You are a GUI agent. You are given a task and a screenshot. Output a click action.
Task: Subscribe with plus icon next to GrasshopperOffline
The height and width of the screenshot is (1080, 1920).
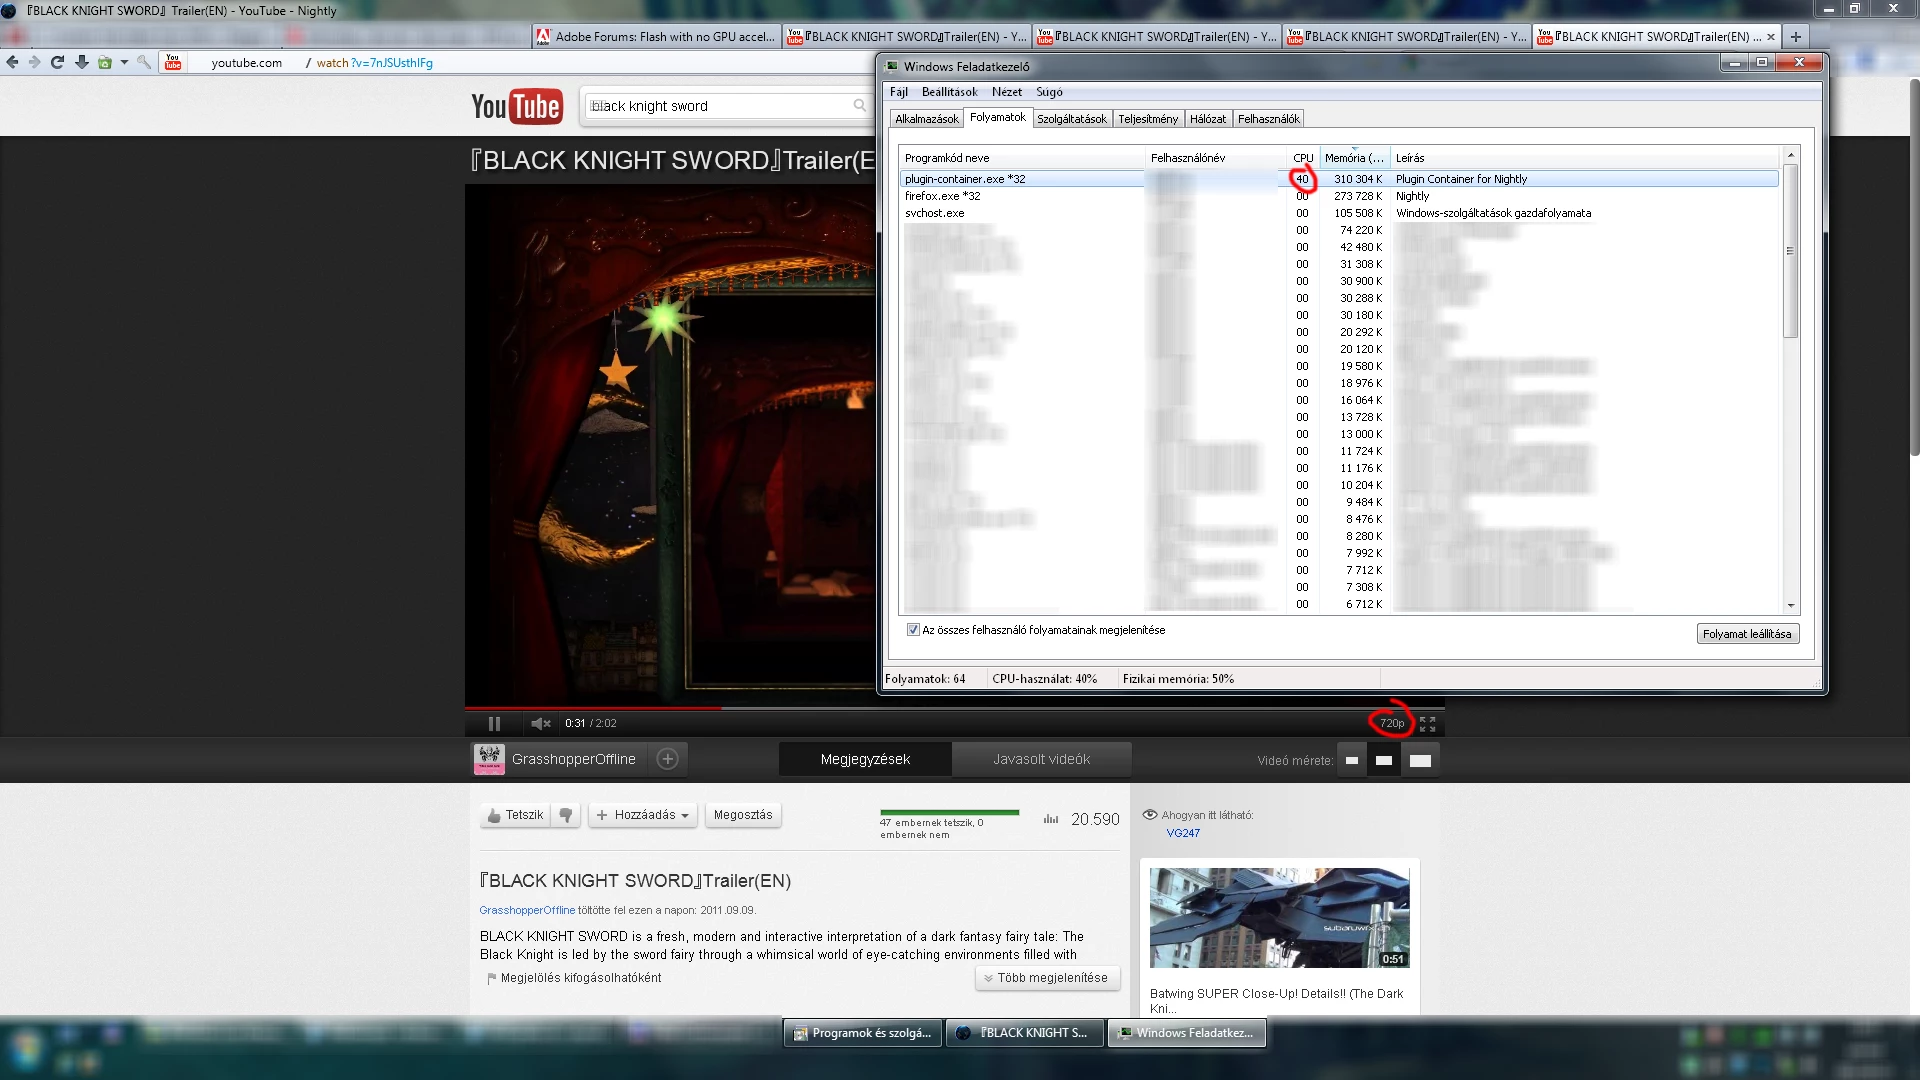pyautogui.click(x=668, y=759)
